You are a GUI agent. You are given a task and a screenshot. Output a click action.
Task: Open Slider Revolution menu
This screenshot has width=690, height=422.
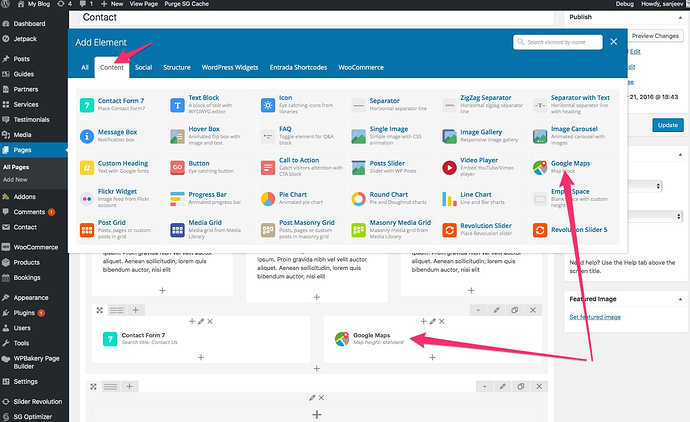tap(37, 401)
